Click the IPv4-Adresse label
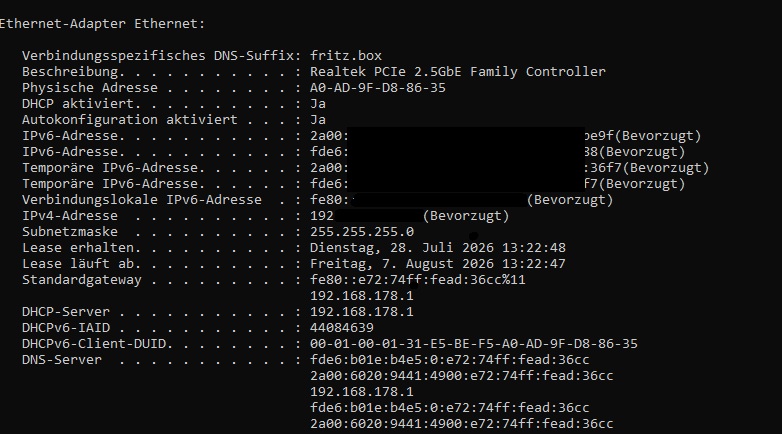Screen dimensions: 782x434 (70, 216)
